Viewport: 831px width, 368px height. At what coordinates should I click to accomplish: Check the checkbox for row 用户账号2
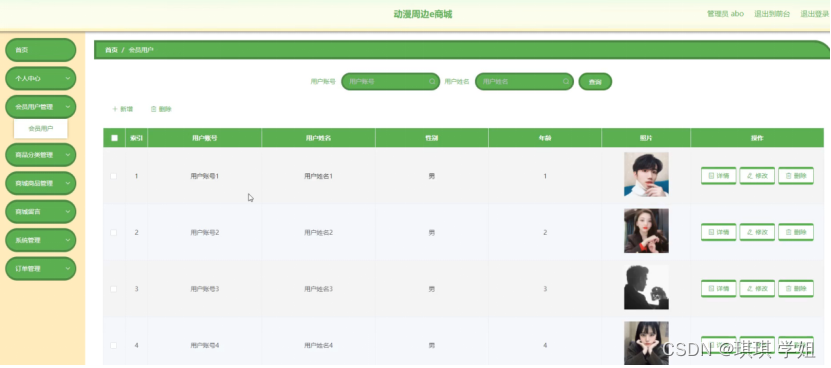(x=113, y=232)
